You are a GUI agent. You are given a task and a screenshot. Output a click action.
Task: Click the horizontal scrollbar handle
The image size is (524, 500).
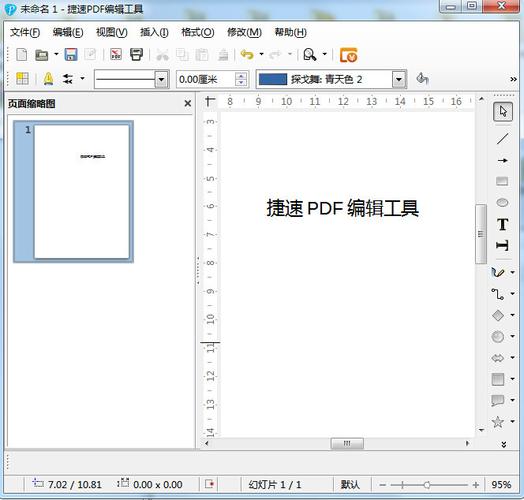point(347,444)
